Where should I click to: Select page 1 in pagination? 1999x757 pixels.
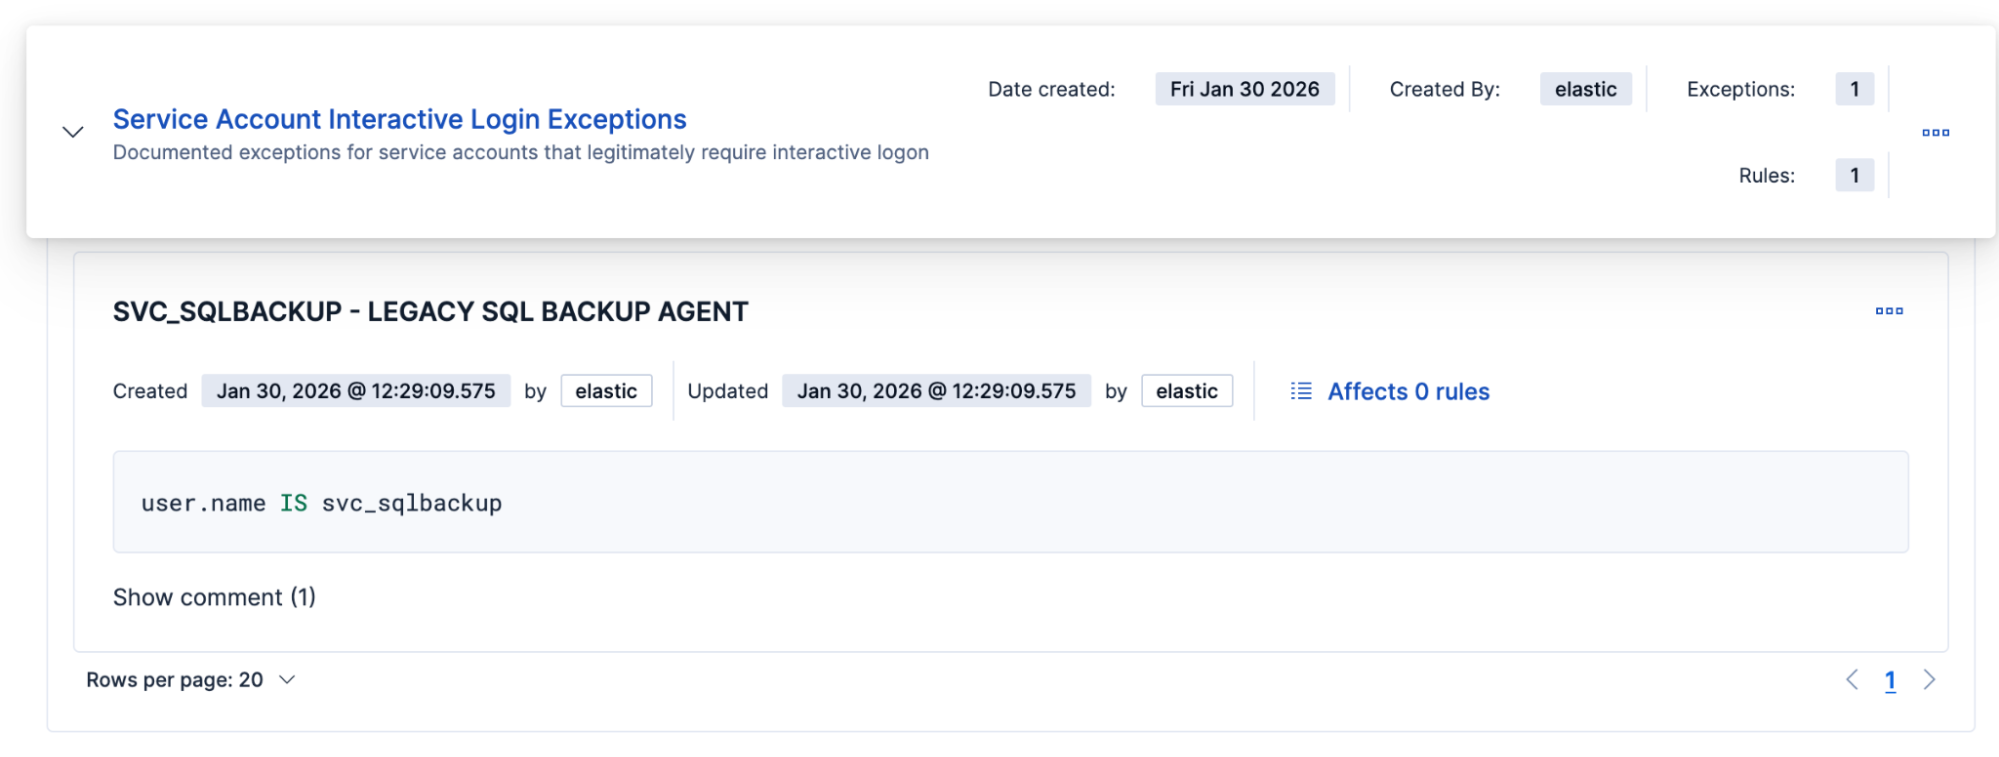pos(1890,680)
